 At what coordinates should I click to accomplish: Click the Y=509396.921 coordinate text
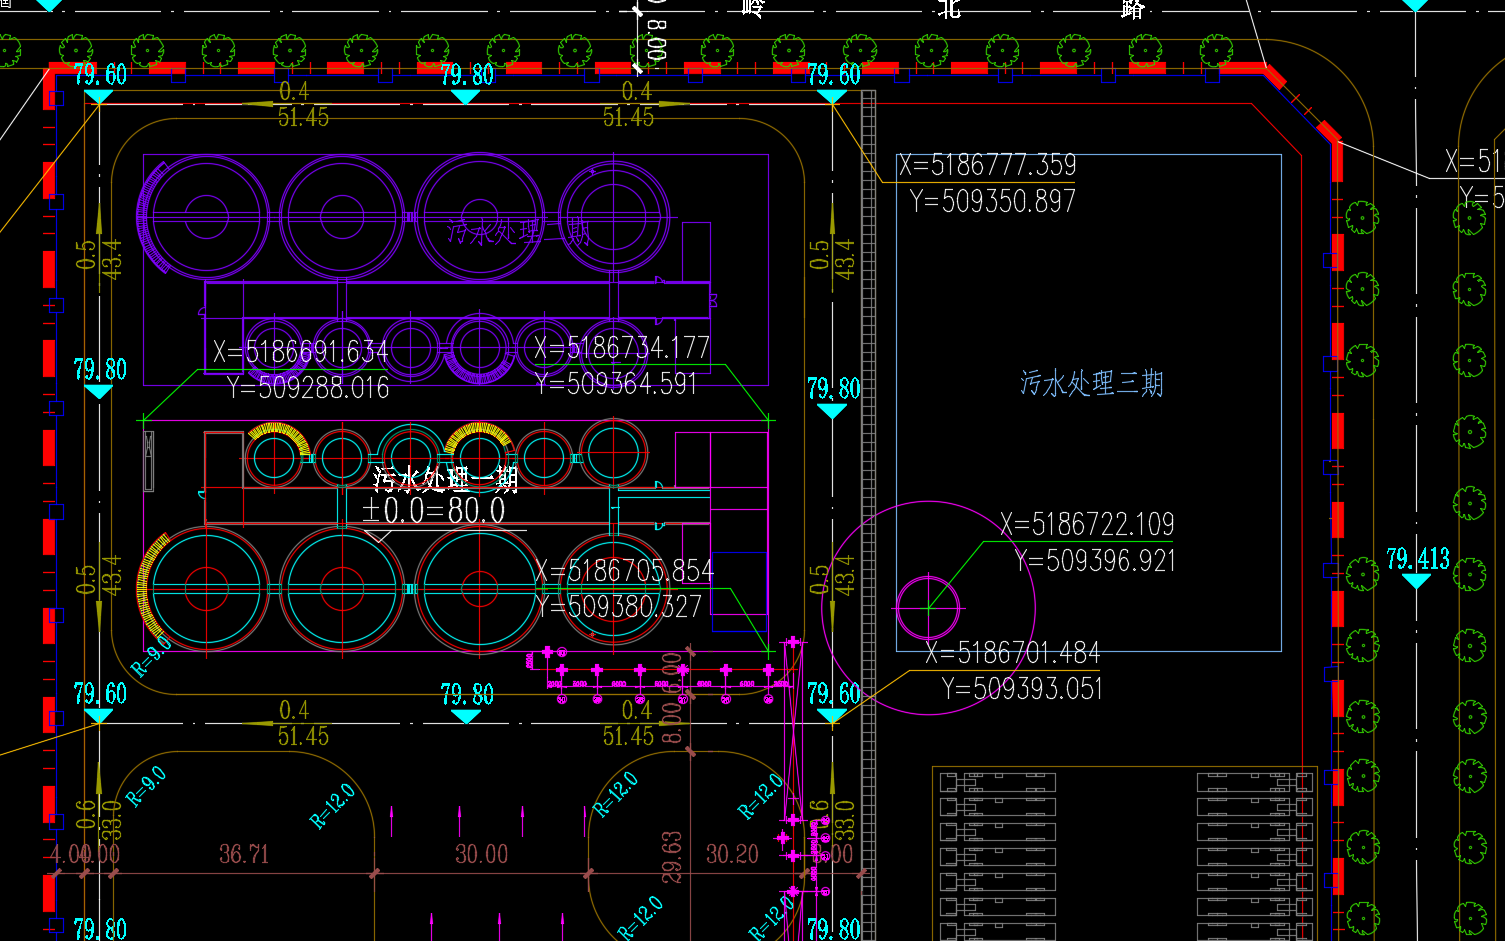(1095, 561)
